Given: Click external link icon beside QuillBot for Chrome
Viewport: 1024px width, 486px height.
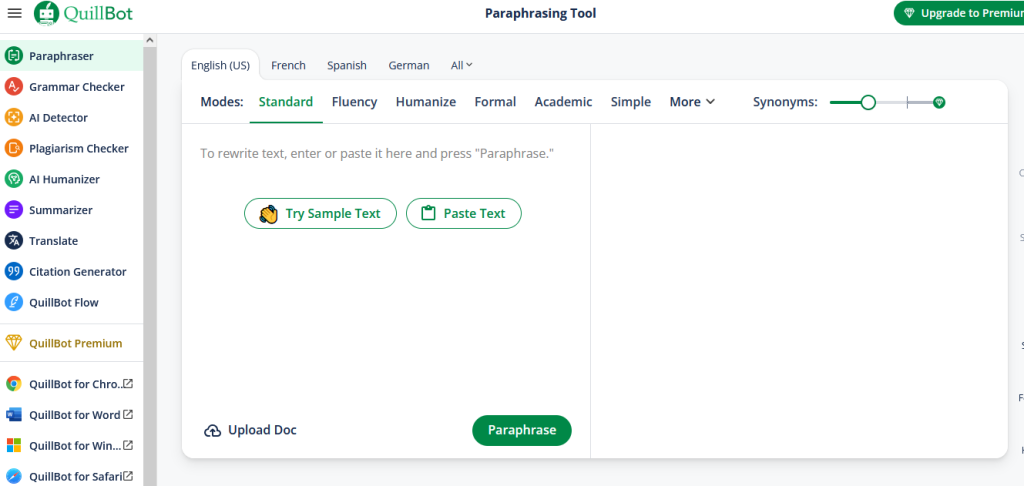Looking at the screenshot, I should (129, 383).
